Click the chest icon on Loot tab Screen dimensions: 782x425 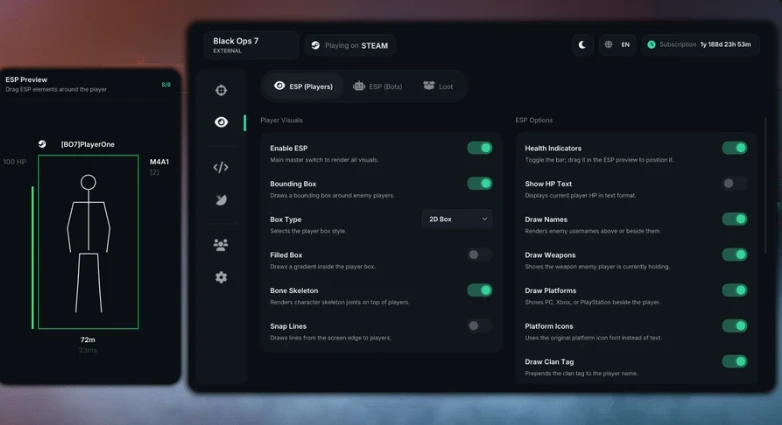[429, 86]
